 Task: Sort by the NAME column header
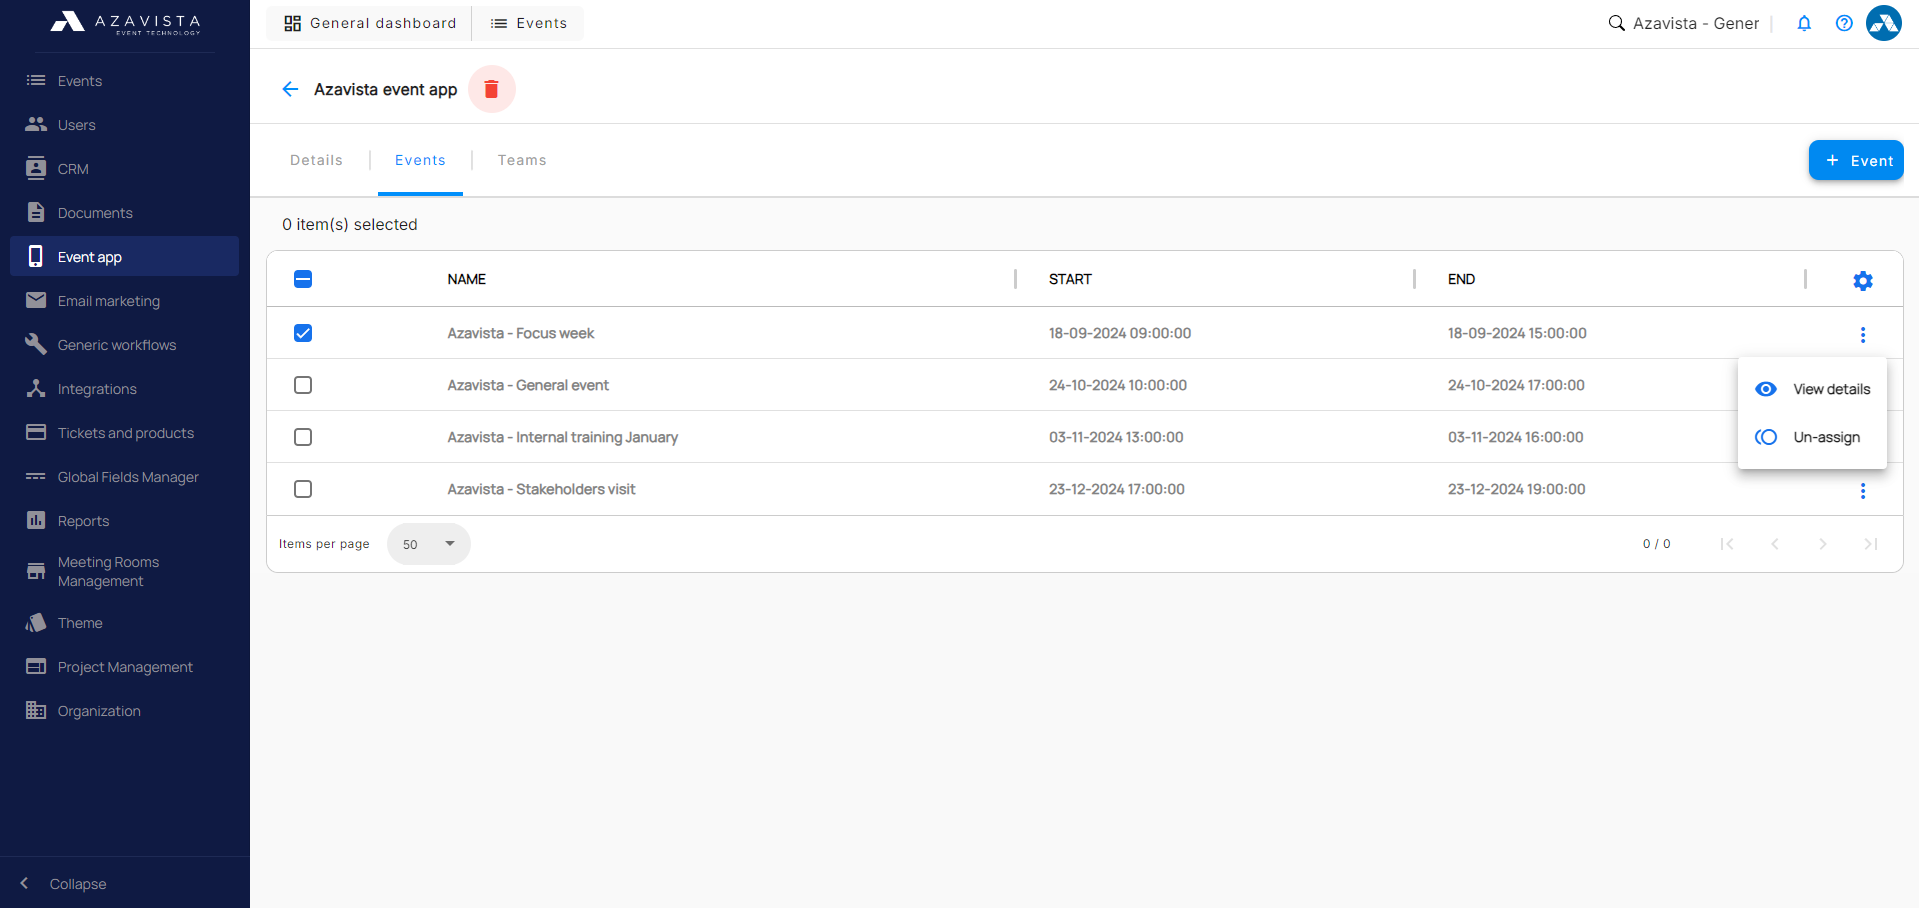(x=467, y=279)
